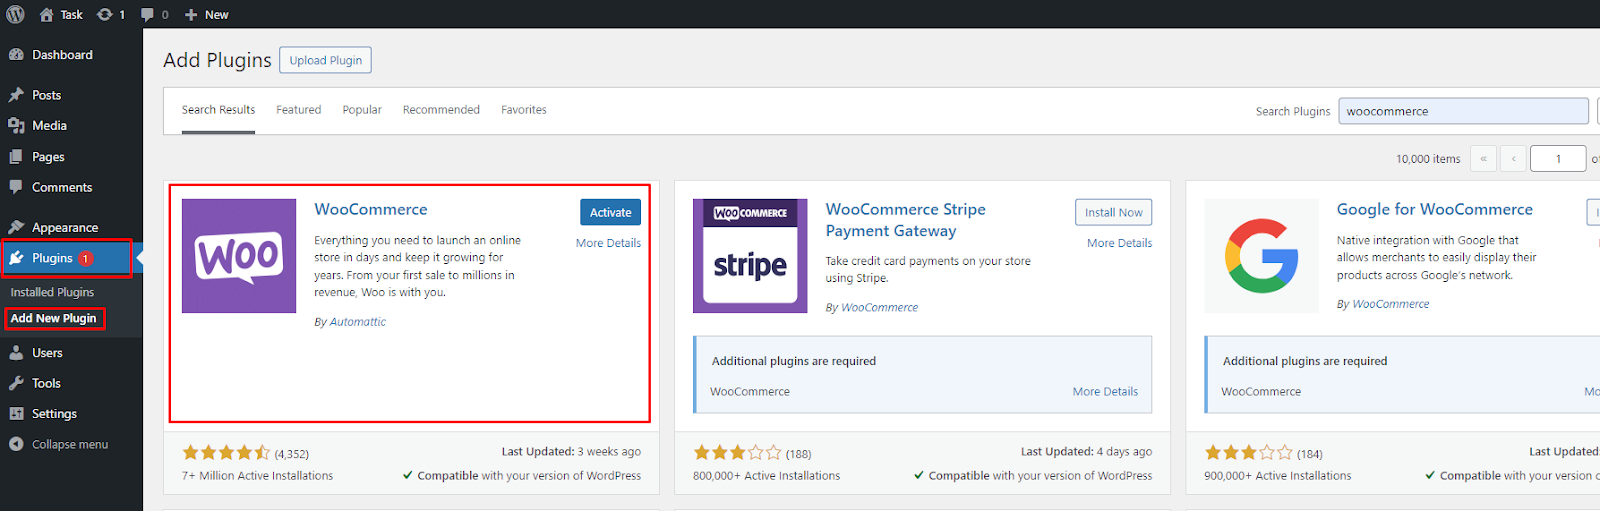1600x511 pixels.
Task: Open the Task site home link
Action: pos(61,14)
